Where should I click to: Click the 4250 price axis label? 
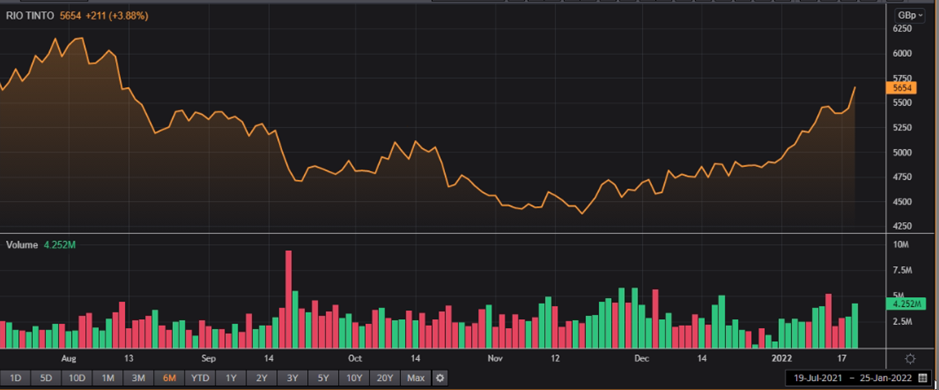[902, 226]
